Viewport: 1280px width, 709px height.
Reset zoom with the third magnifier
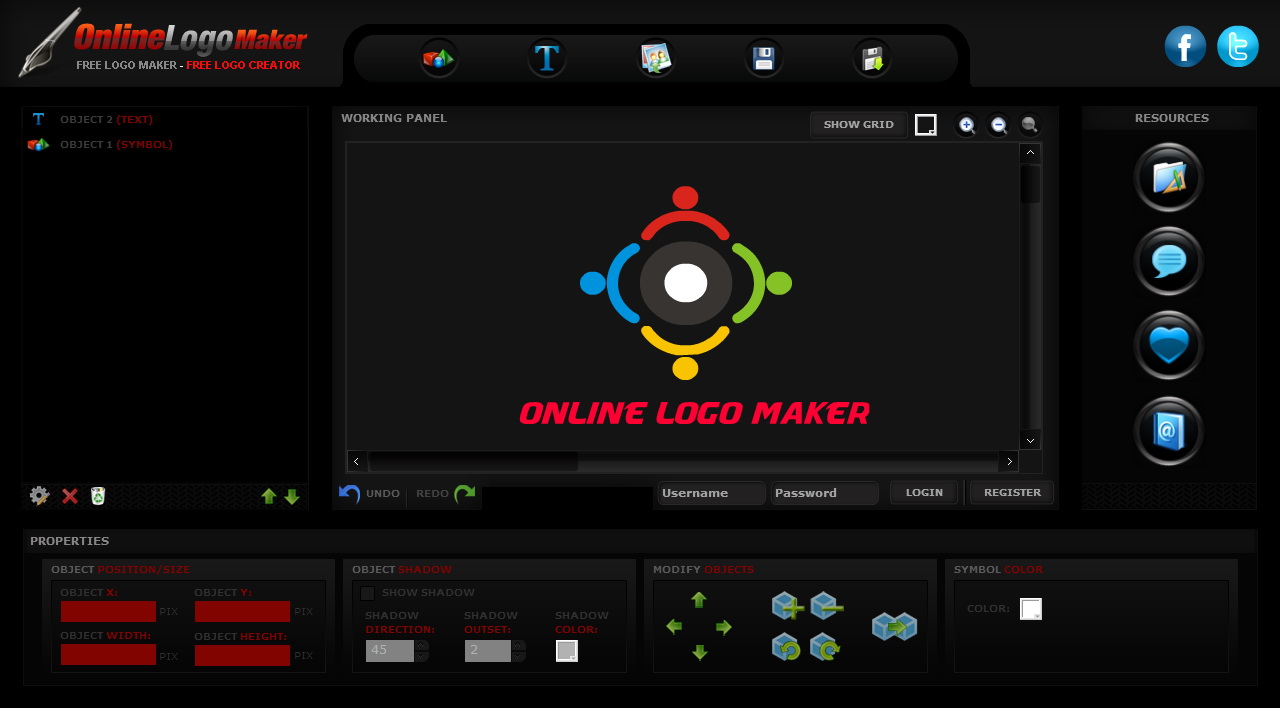[x=1029, y=125]
